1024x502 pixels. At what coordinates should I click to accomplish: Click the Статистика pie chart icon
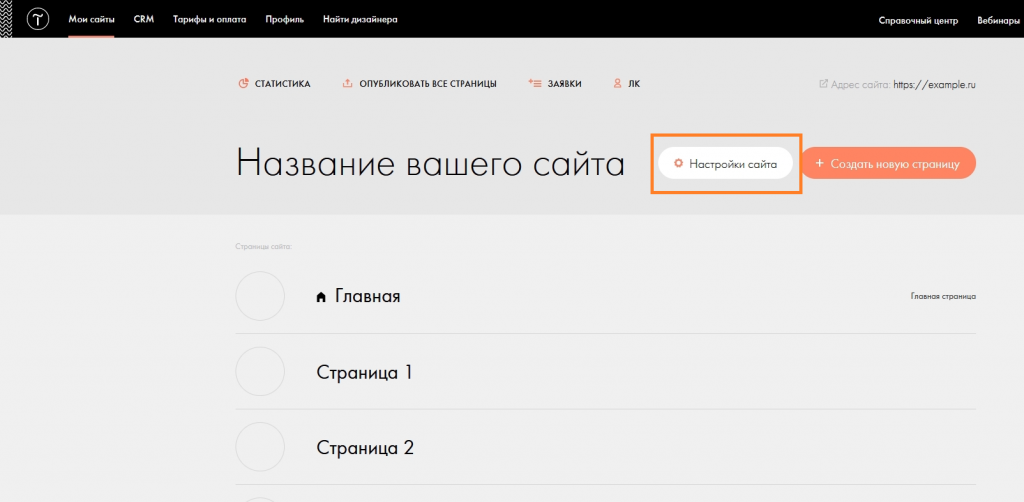click(x=244, y=84)
